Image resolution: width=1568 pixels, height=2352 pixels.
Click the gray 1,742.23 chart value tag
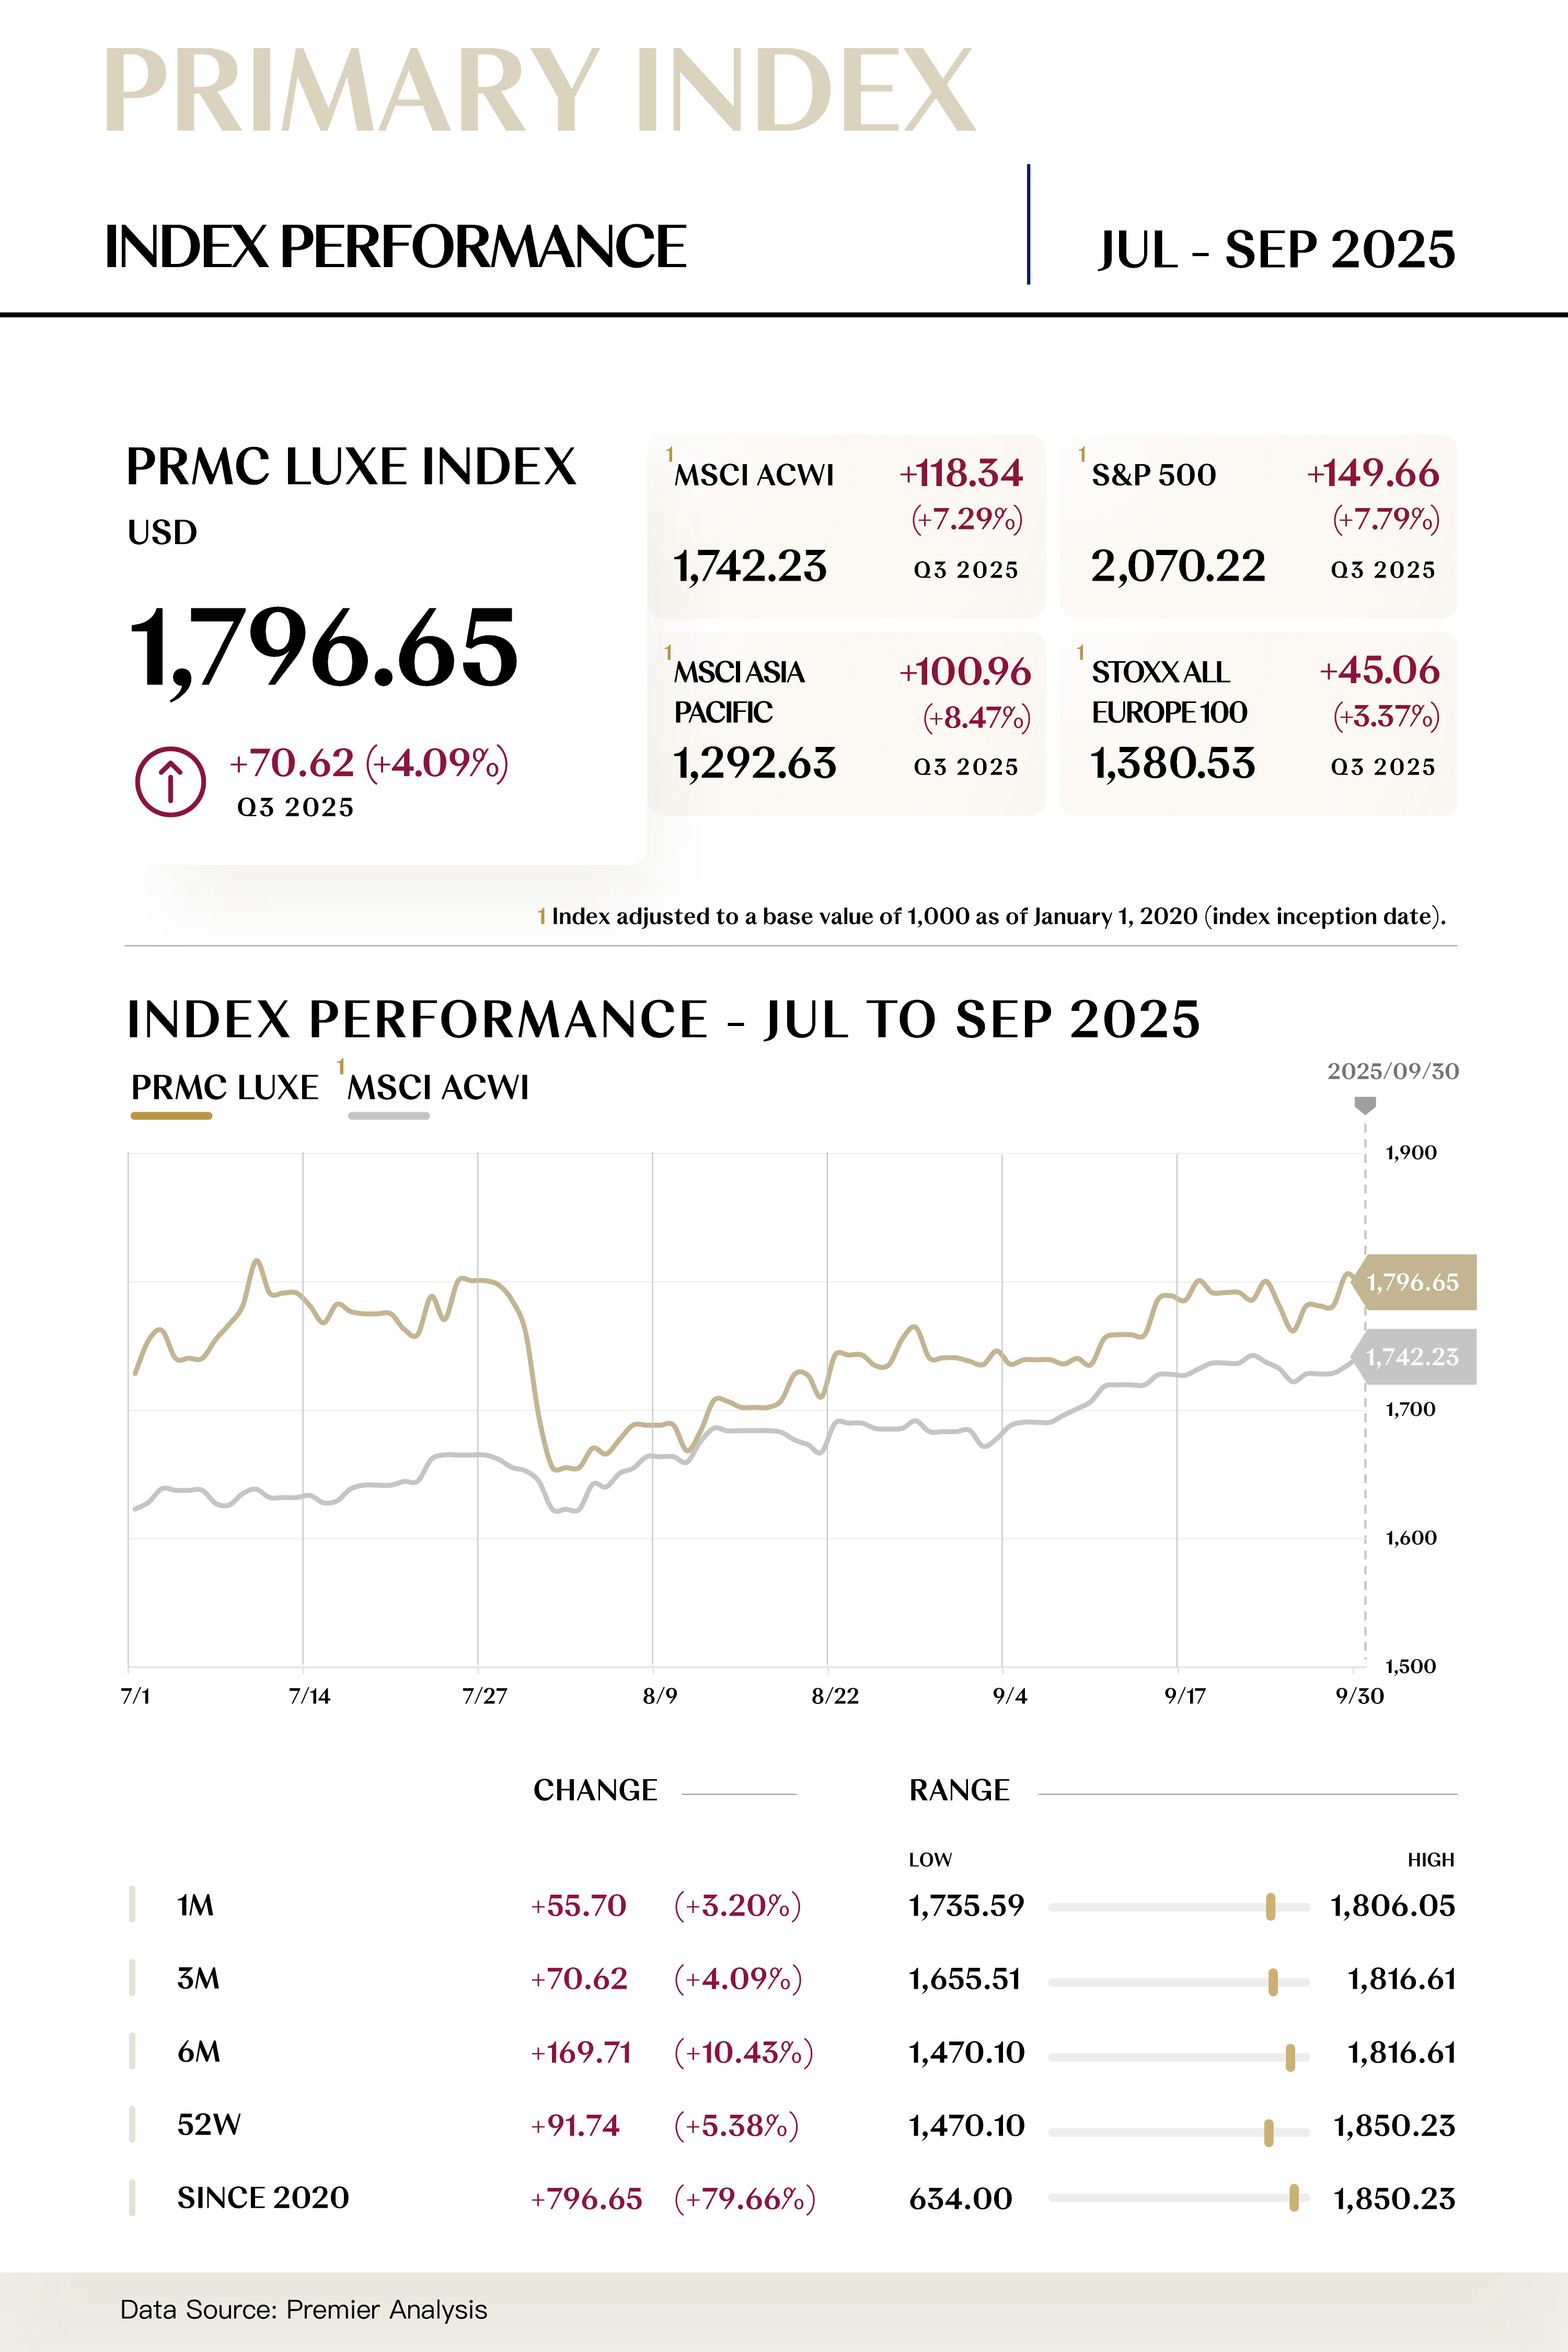point(1412,1357)
